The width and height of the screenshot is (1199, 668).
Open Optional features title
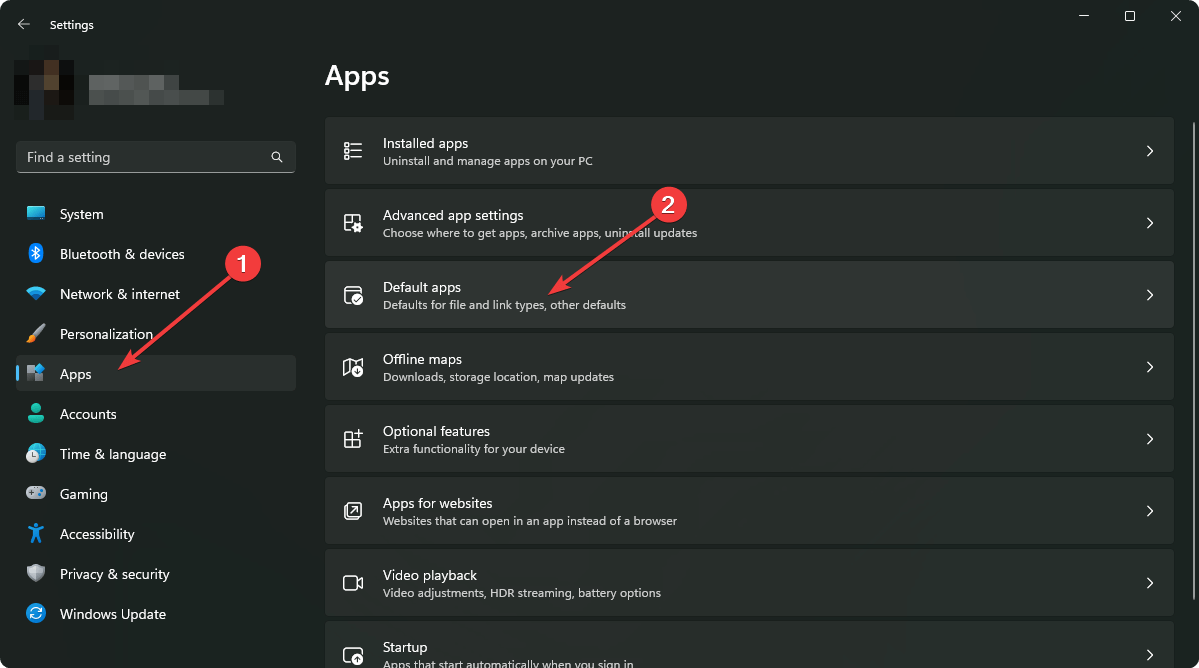(x=436, y=431)
